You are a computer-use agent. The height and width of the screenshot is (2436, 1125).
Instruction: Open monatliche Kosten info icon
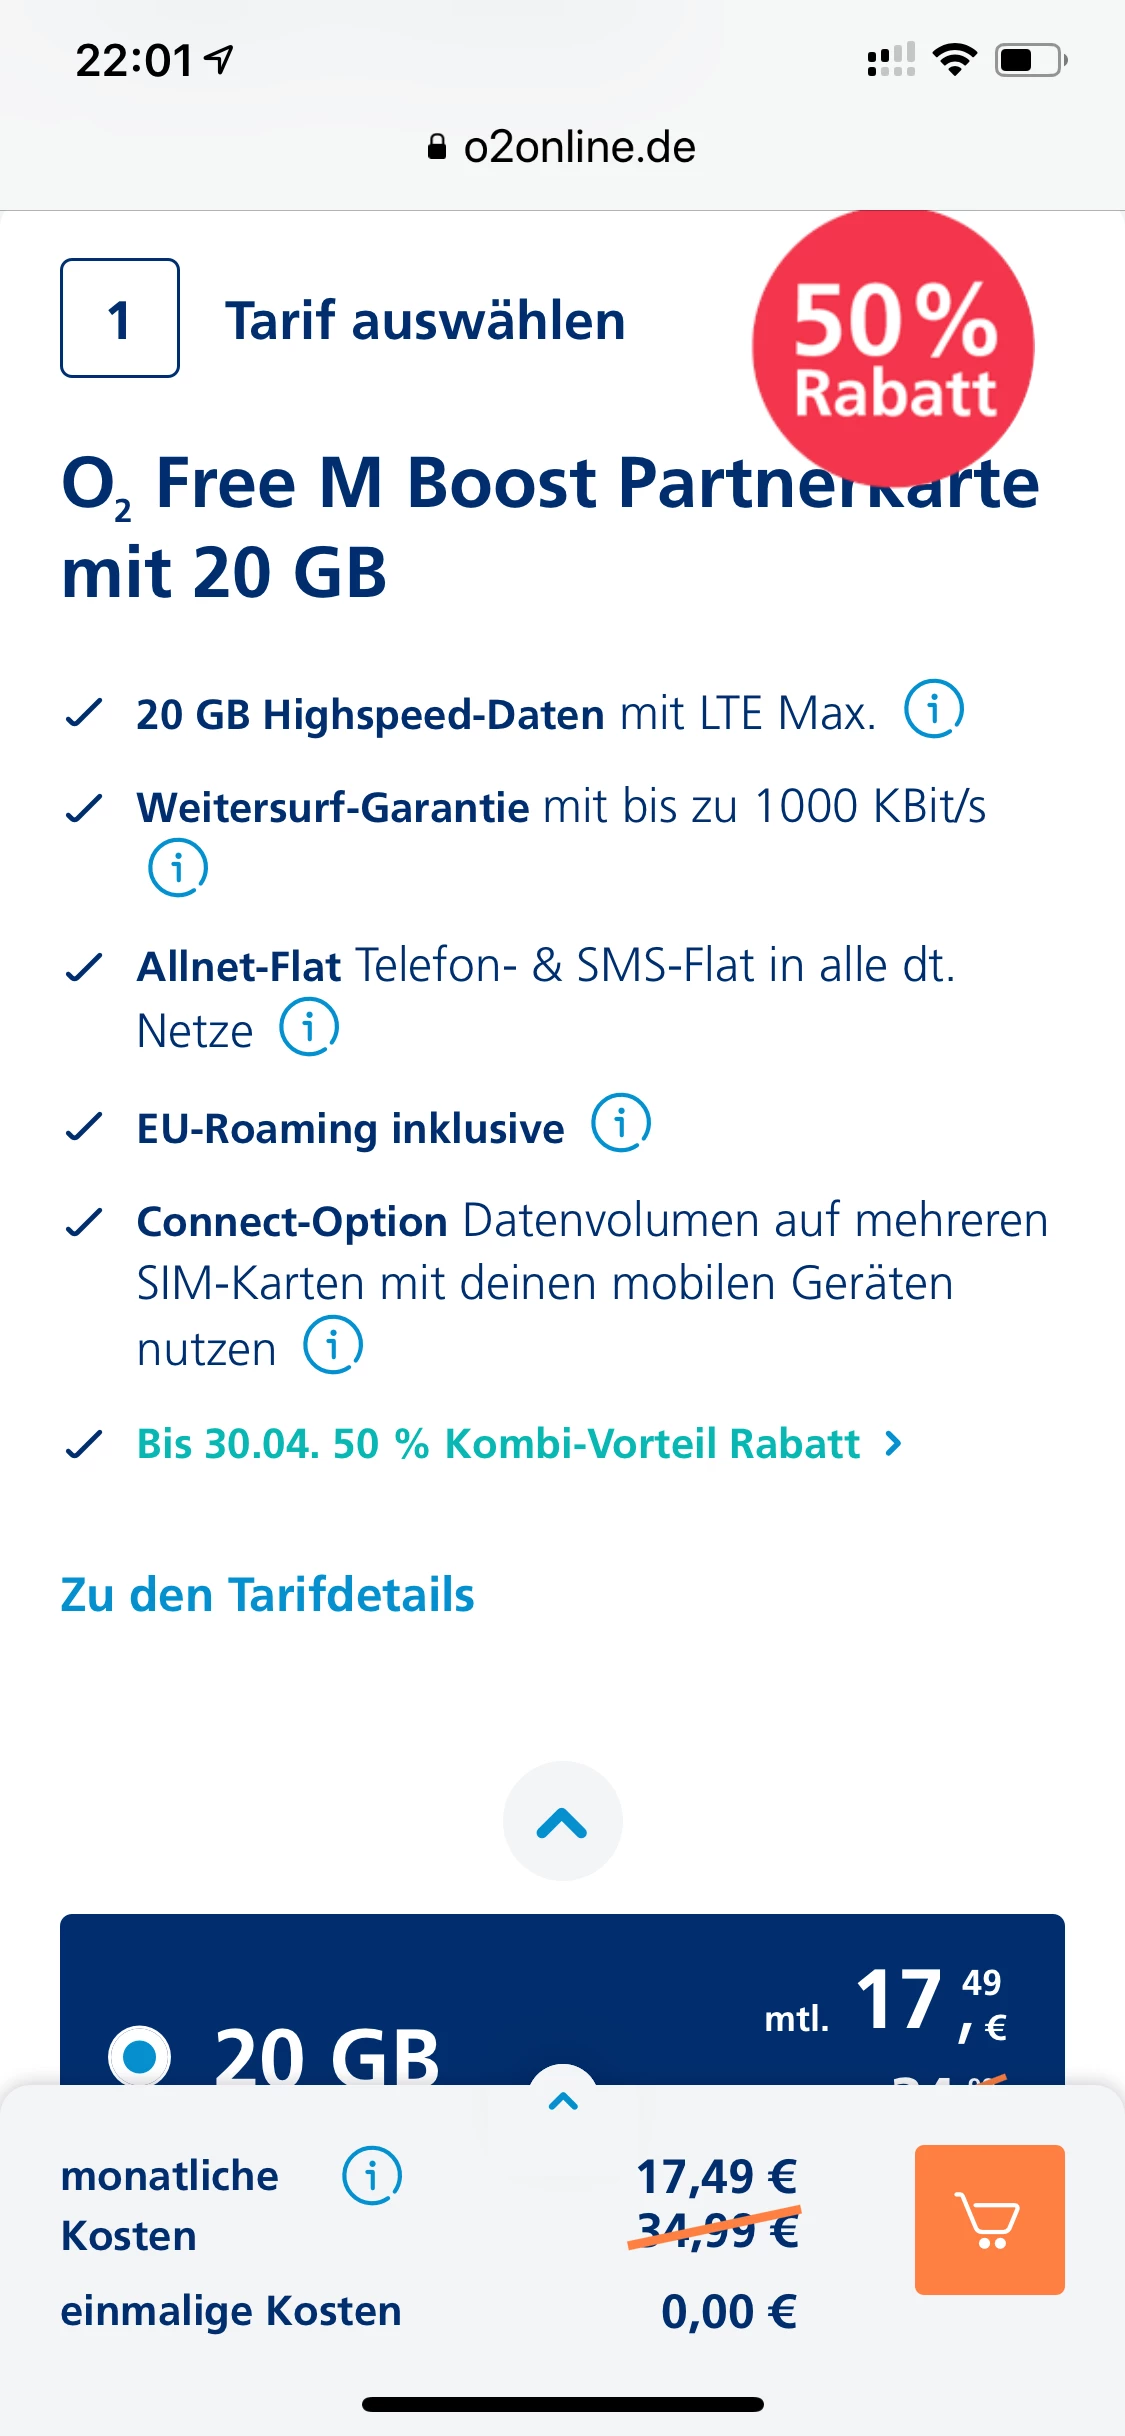point(372,2175)
